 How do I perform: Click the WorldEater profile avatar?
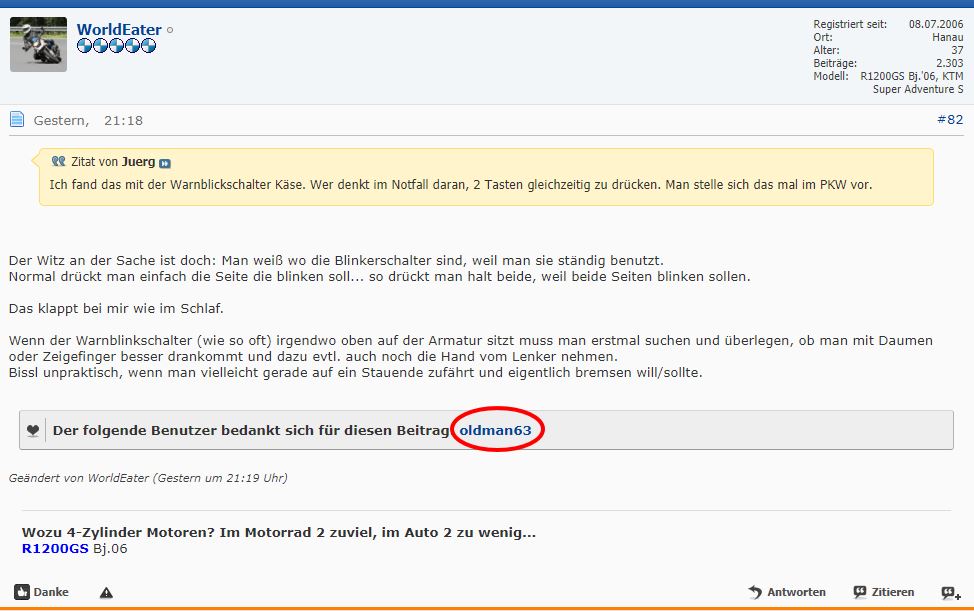coord(38,44)
